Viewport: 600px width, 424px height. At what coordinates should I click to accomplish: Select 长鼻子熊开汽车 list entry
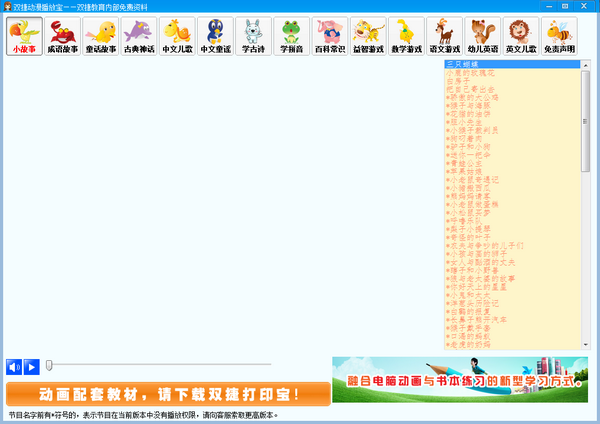click(512, 320)
